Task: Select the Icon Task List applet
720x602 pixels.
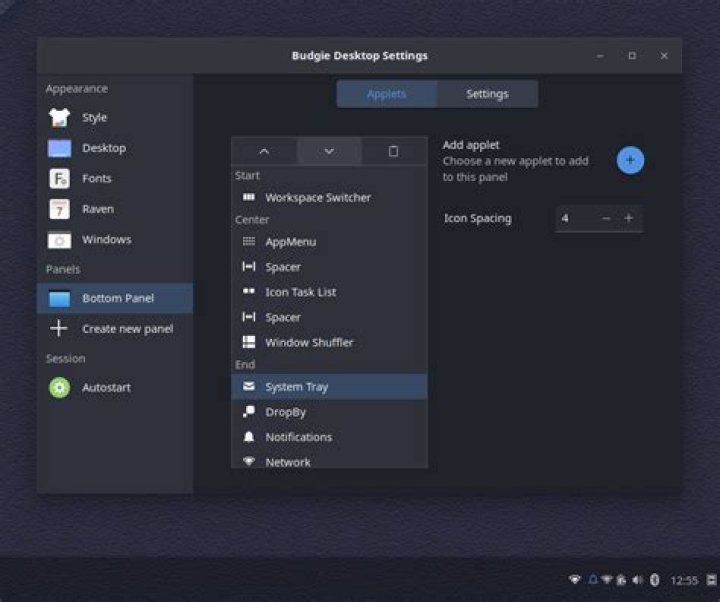Action: coord(329,292)
